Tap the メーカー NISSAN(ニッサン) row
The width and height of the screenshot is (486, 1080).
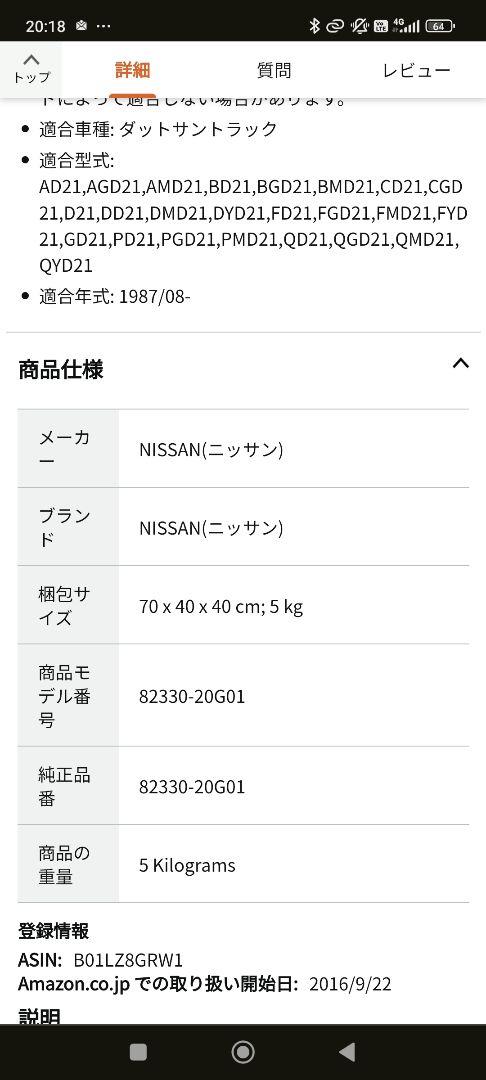pyautogui.click(x=243, y=449)
